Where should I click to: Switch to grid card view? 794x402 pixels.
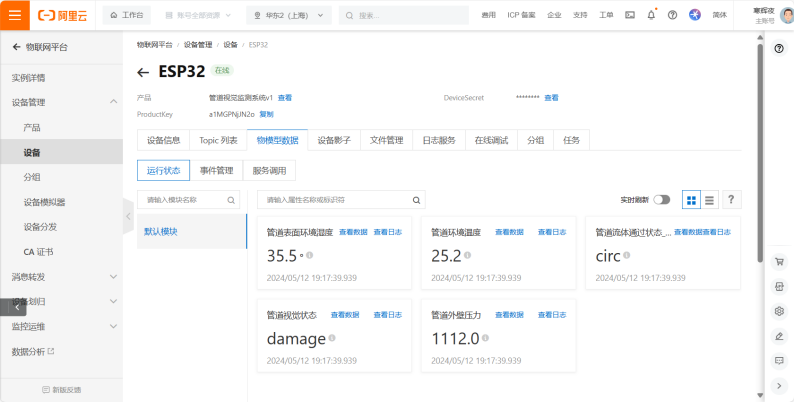click(691, 200)
